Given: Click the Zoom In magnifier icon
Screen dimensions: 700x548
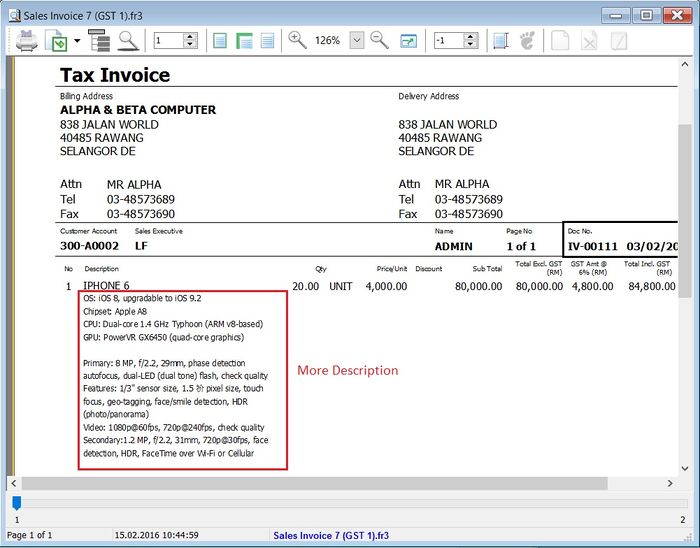Looking at the screenshot, I should click(297, 41).
